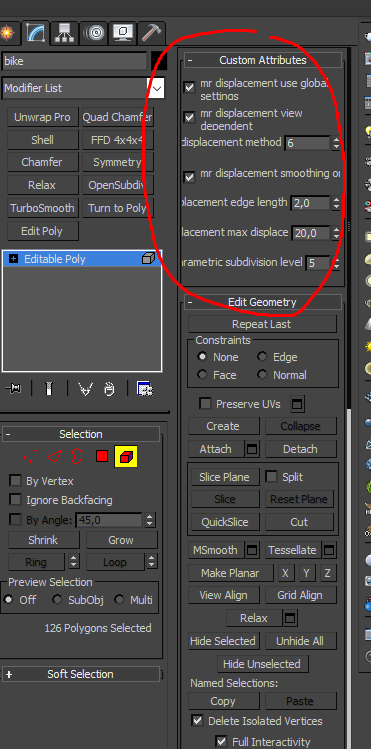The width and height of the screenshot is (371, 749).
Task: Collapse the Custom Attributes rollout
Action: 190,60
